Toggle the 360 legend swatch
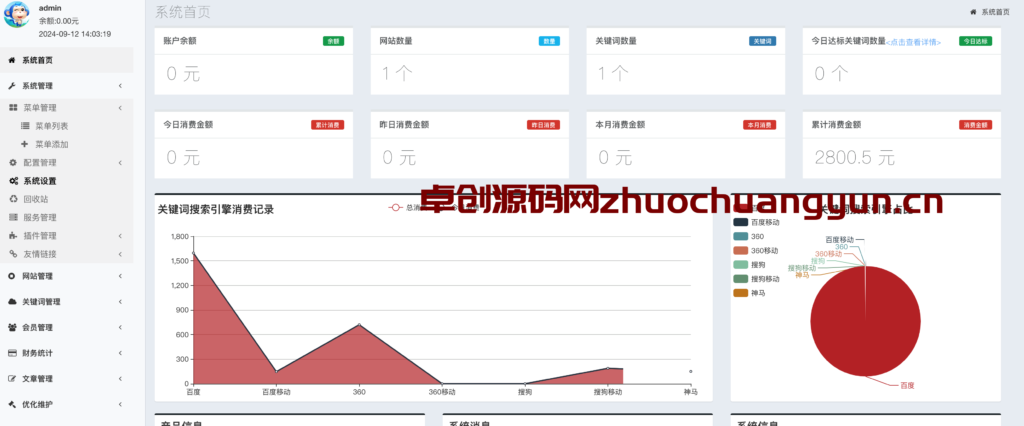The width and height of the screenshot is (1024, 426). tap(741, 237)
